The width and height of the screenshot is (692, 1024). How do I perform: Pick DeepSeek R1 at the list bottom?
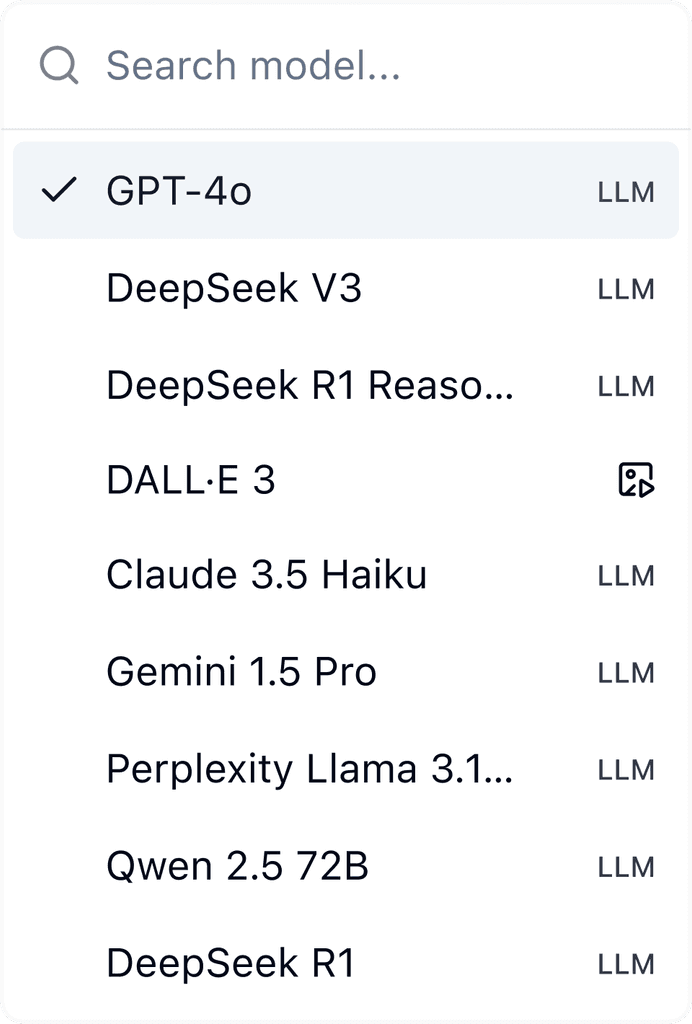pos(346,963)
